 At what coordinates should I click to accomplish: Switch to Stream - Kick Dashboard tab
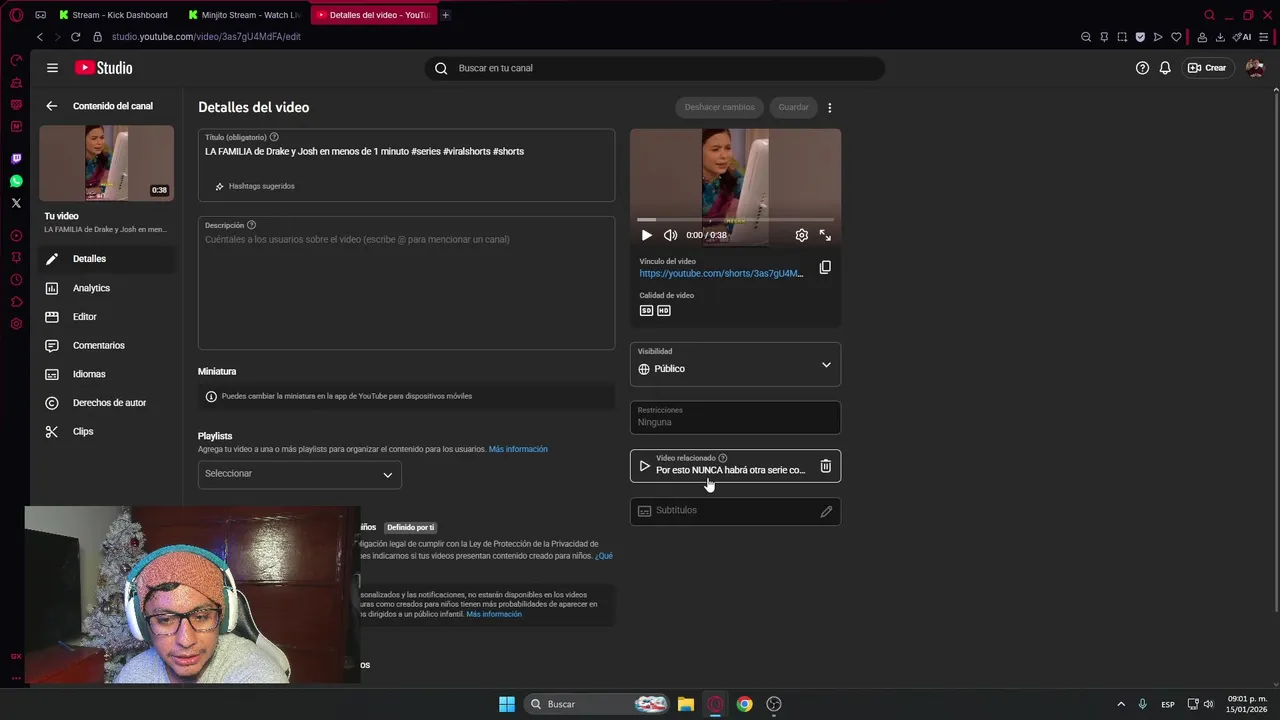115,15
